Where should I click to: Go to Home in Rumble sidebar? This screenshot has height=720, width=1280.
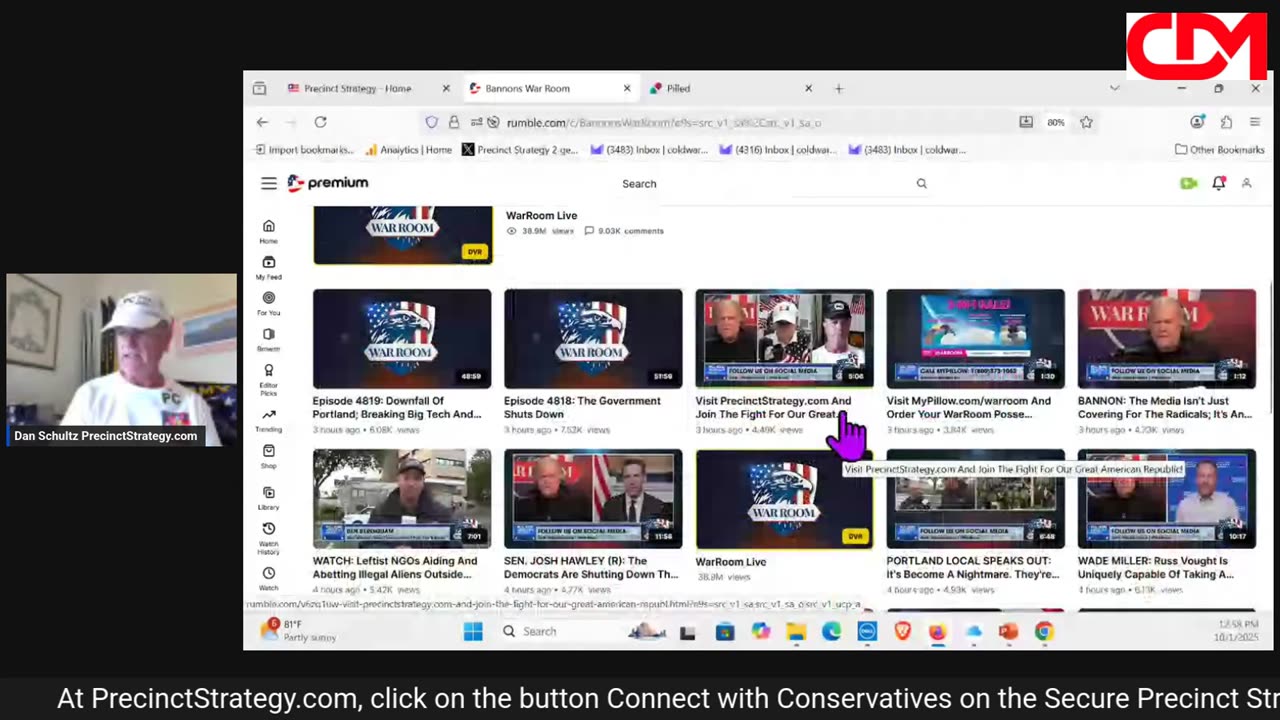269,232
